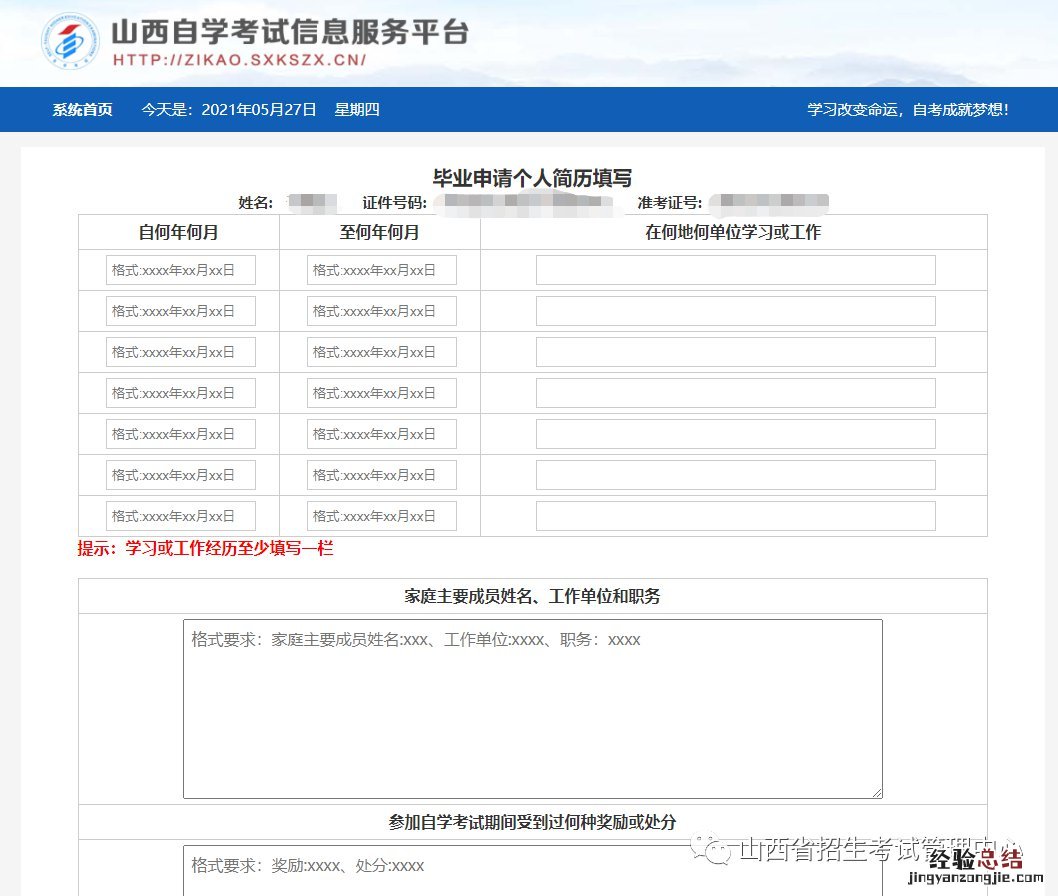1058x896 pixels.
Task: Click the HTTP://ZIKAO.SXKSZX.CN/ URL text
Action: click(x=239, y=60)
